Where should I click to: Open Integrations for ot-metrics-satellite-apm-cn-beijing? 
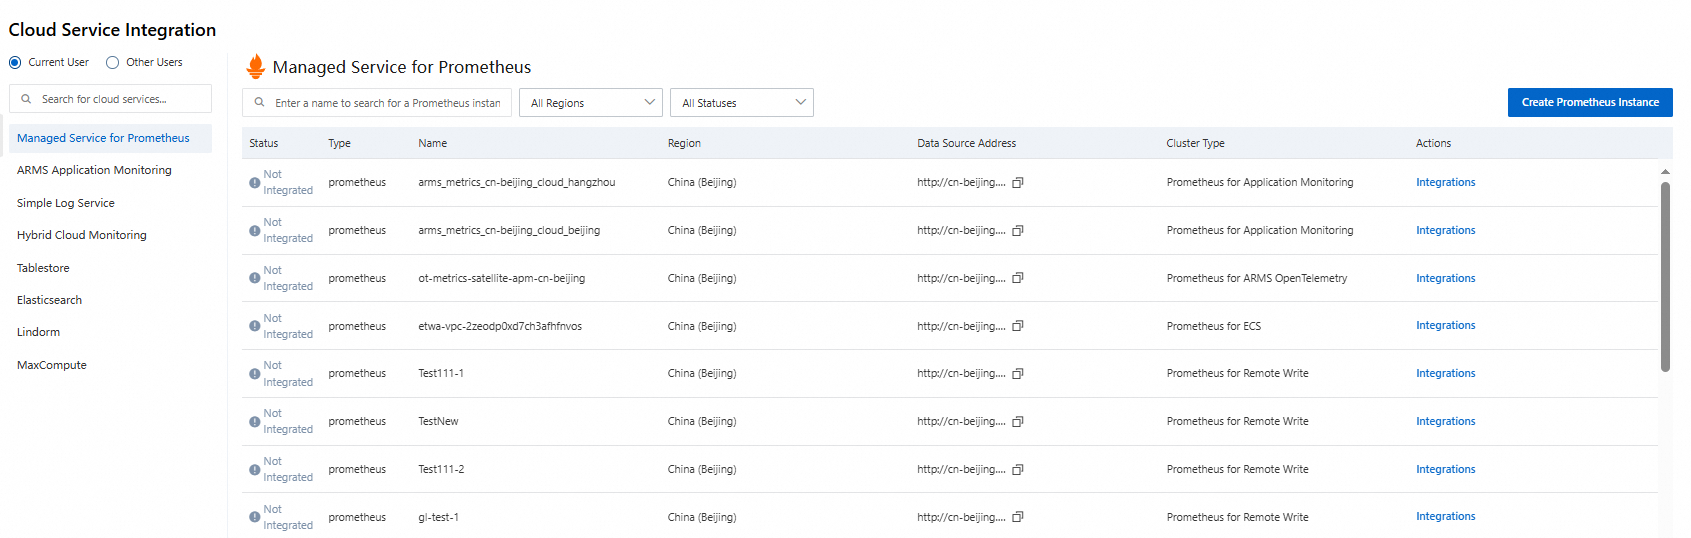1445,278
